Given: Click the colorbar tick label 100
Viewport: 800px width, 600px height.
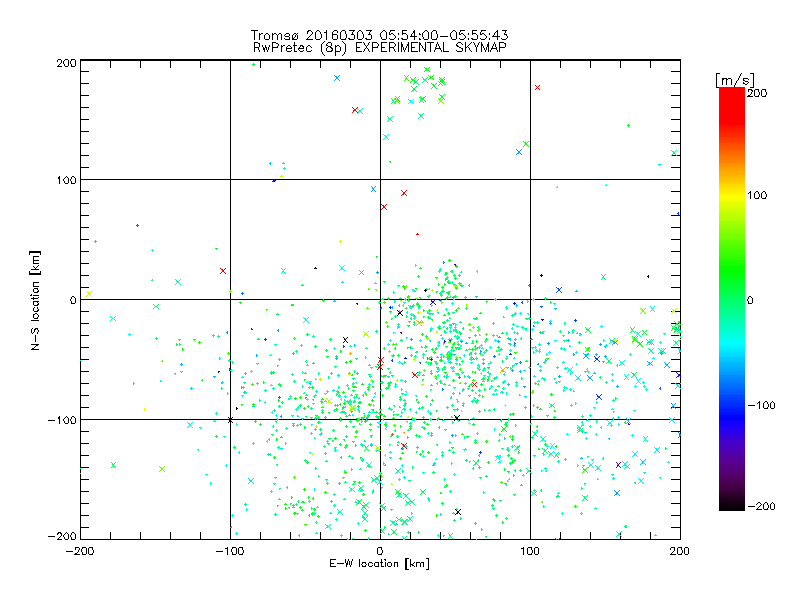Looking at the screenshot, I should [757, 195].
